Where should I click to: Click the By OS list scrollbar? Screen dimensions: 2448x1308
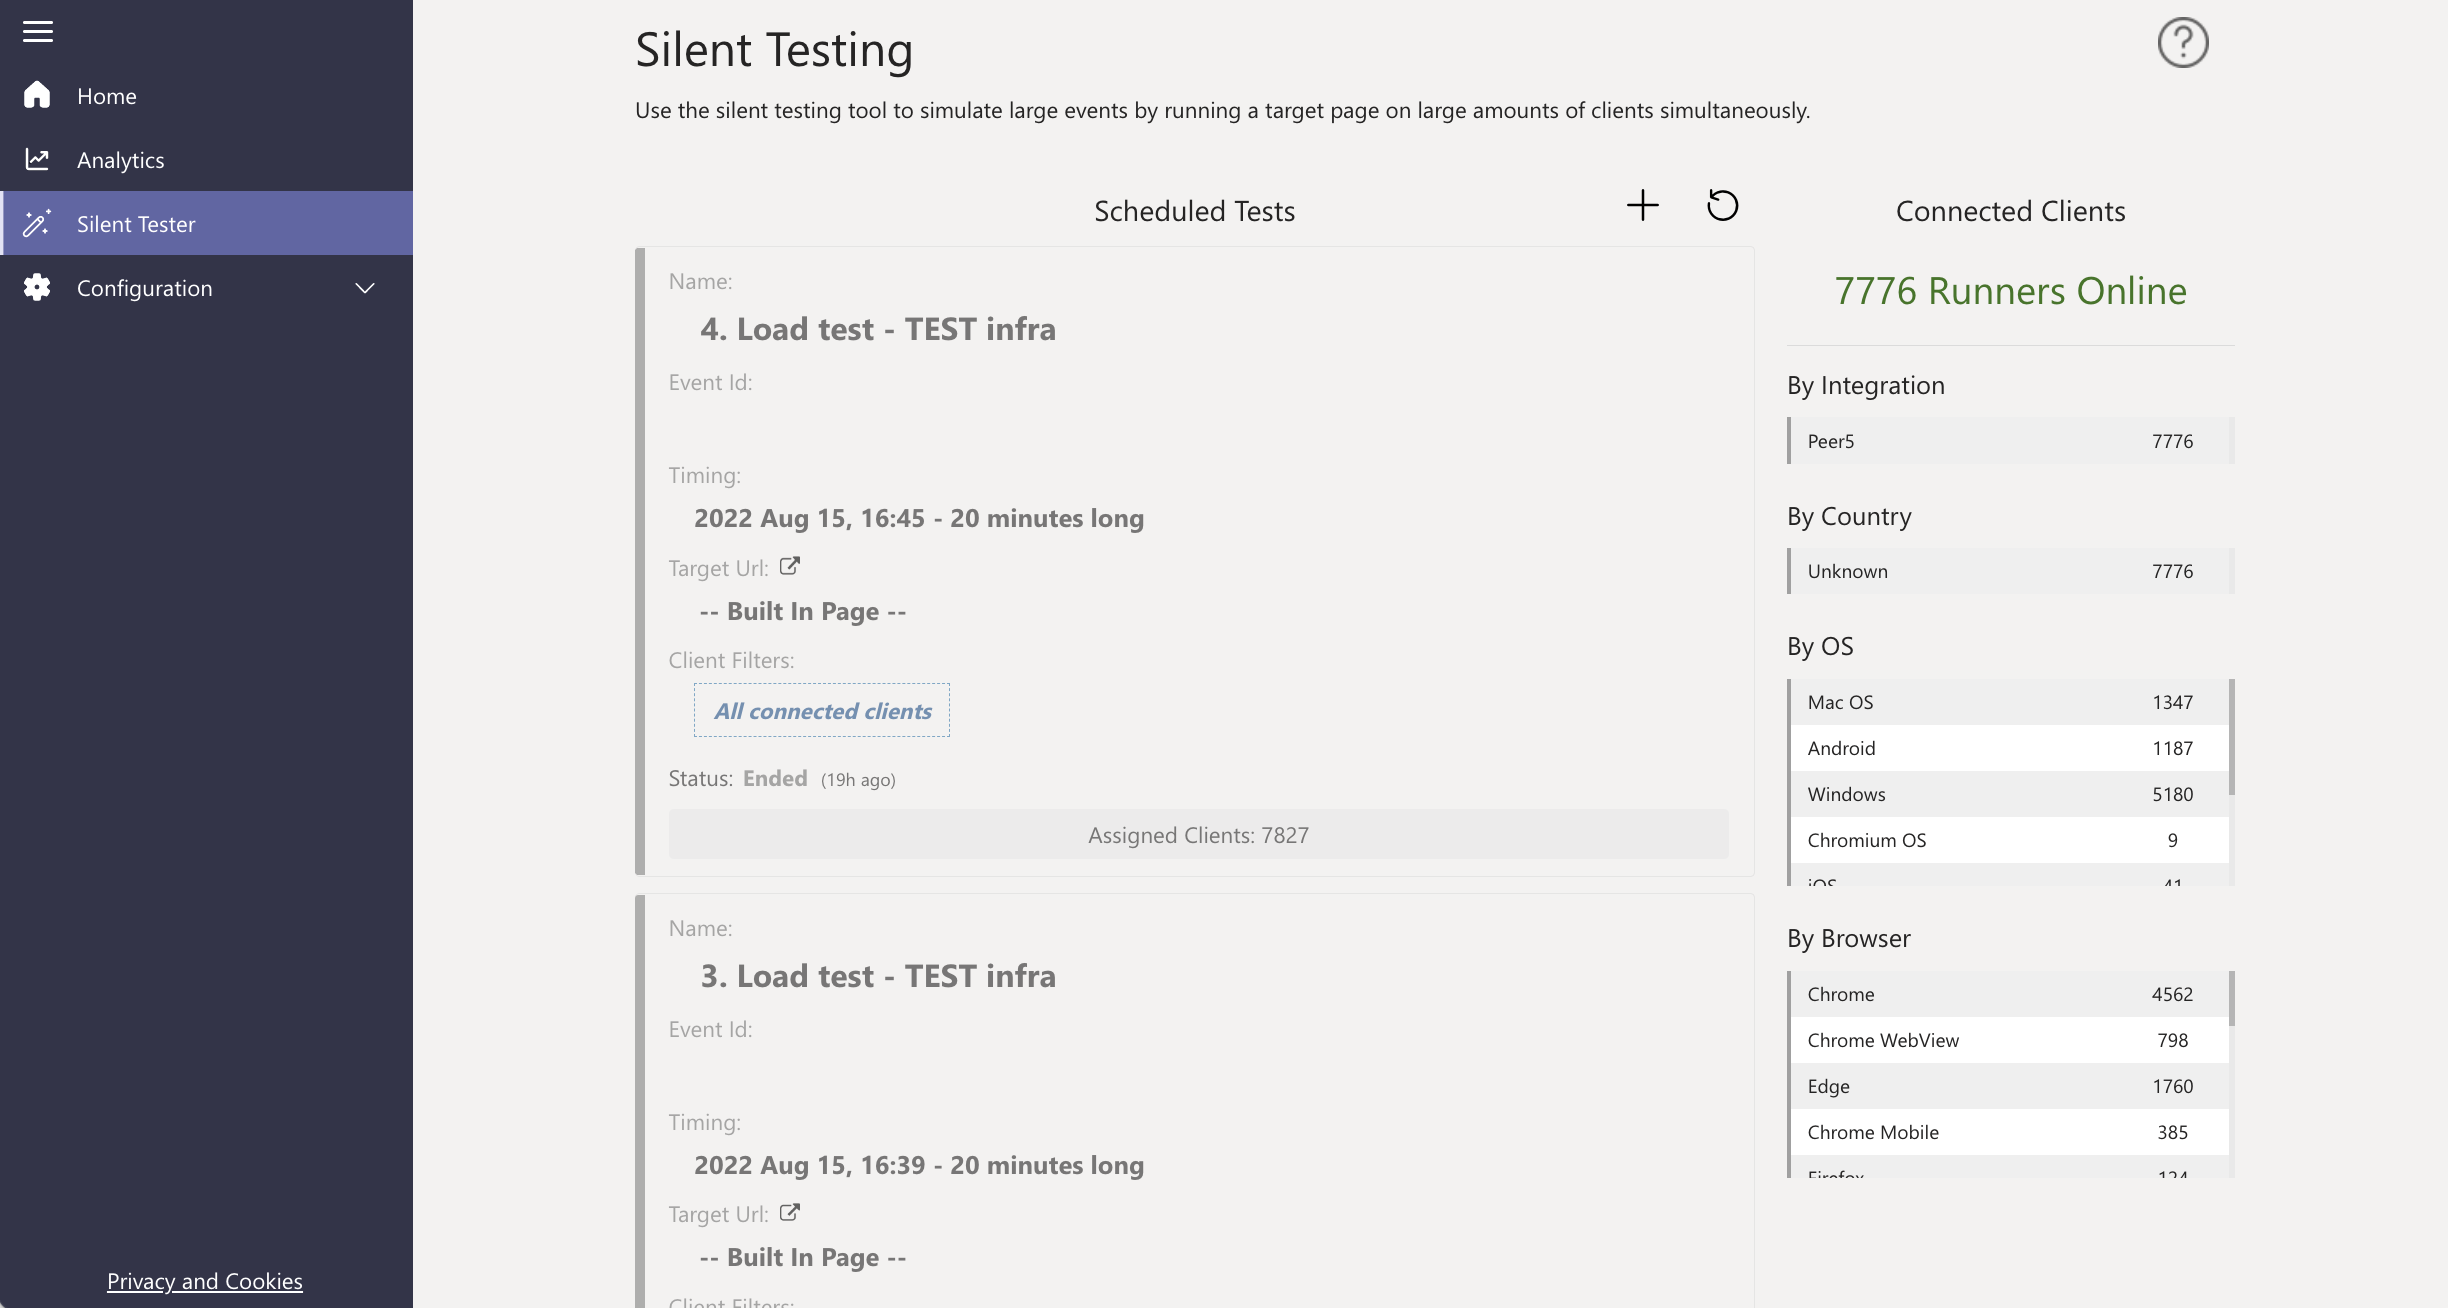click(2231, 737)
